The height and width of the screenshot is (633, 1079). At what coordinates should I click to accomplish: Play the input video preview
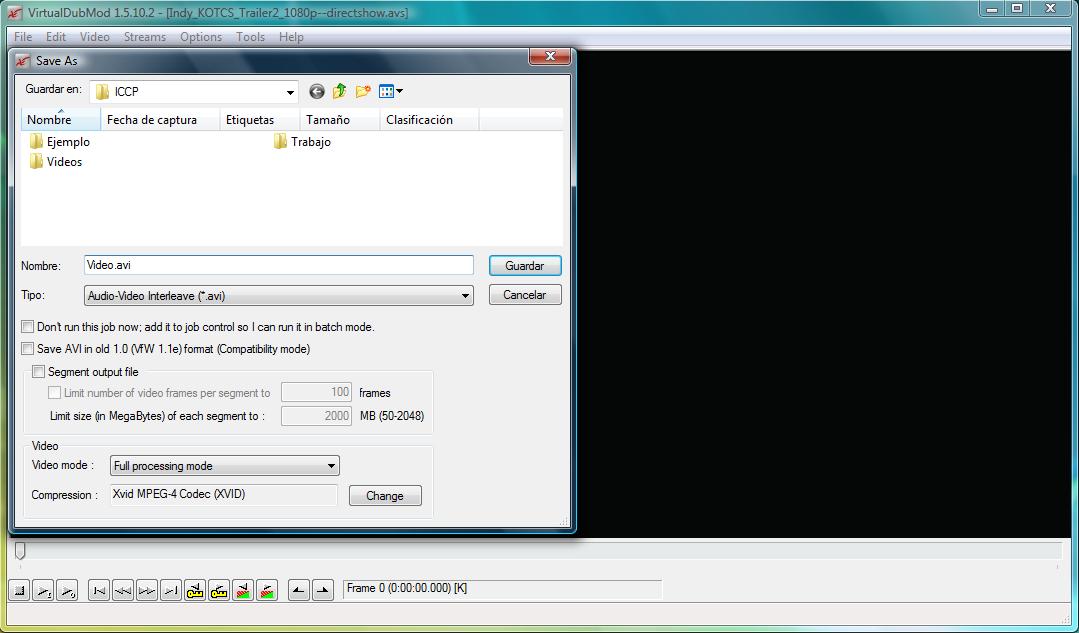pyautogui.click(x=43, y=590)
